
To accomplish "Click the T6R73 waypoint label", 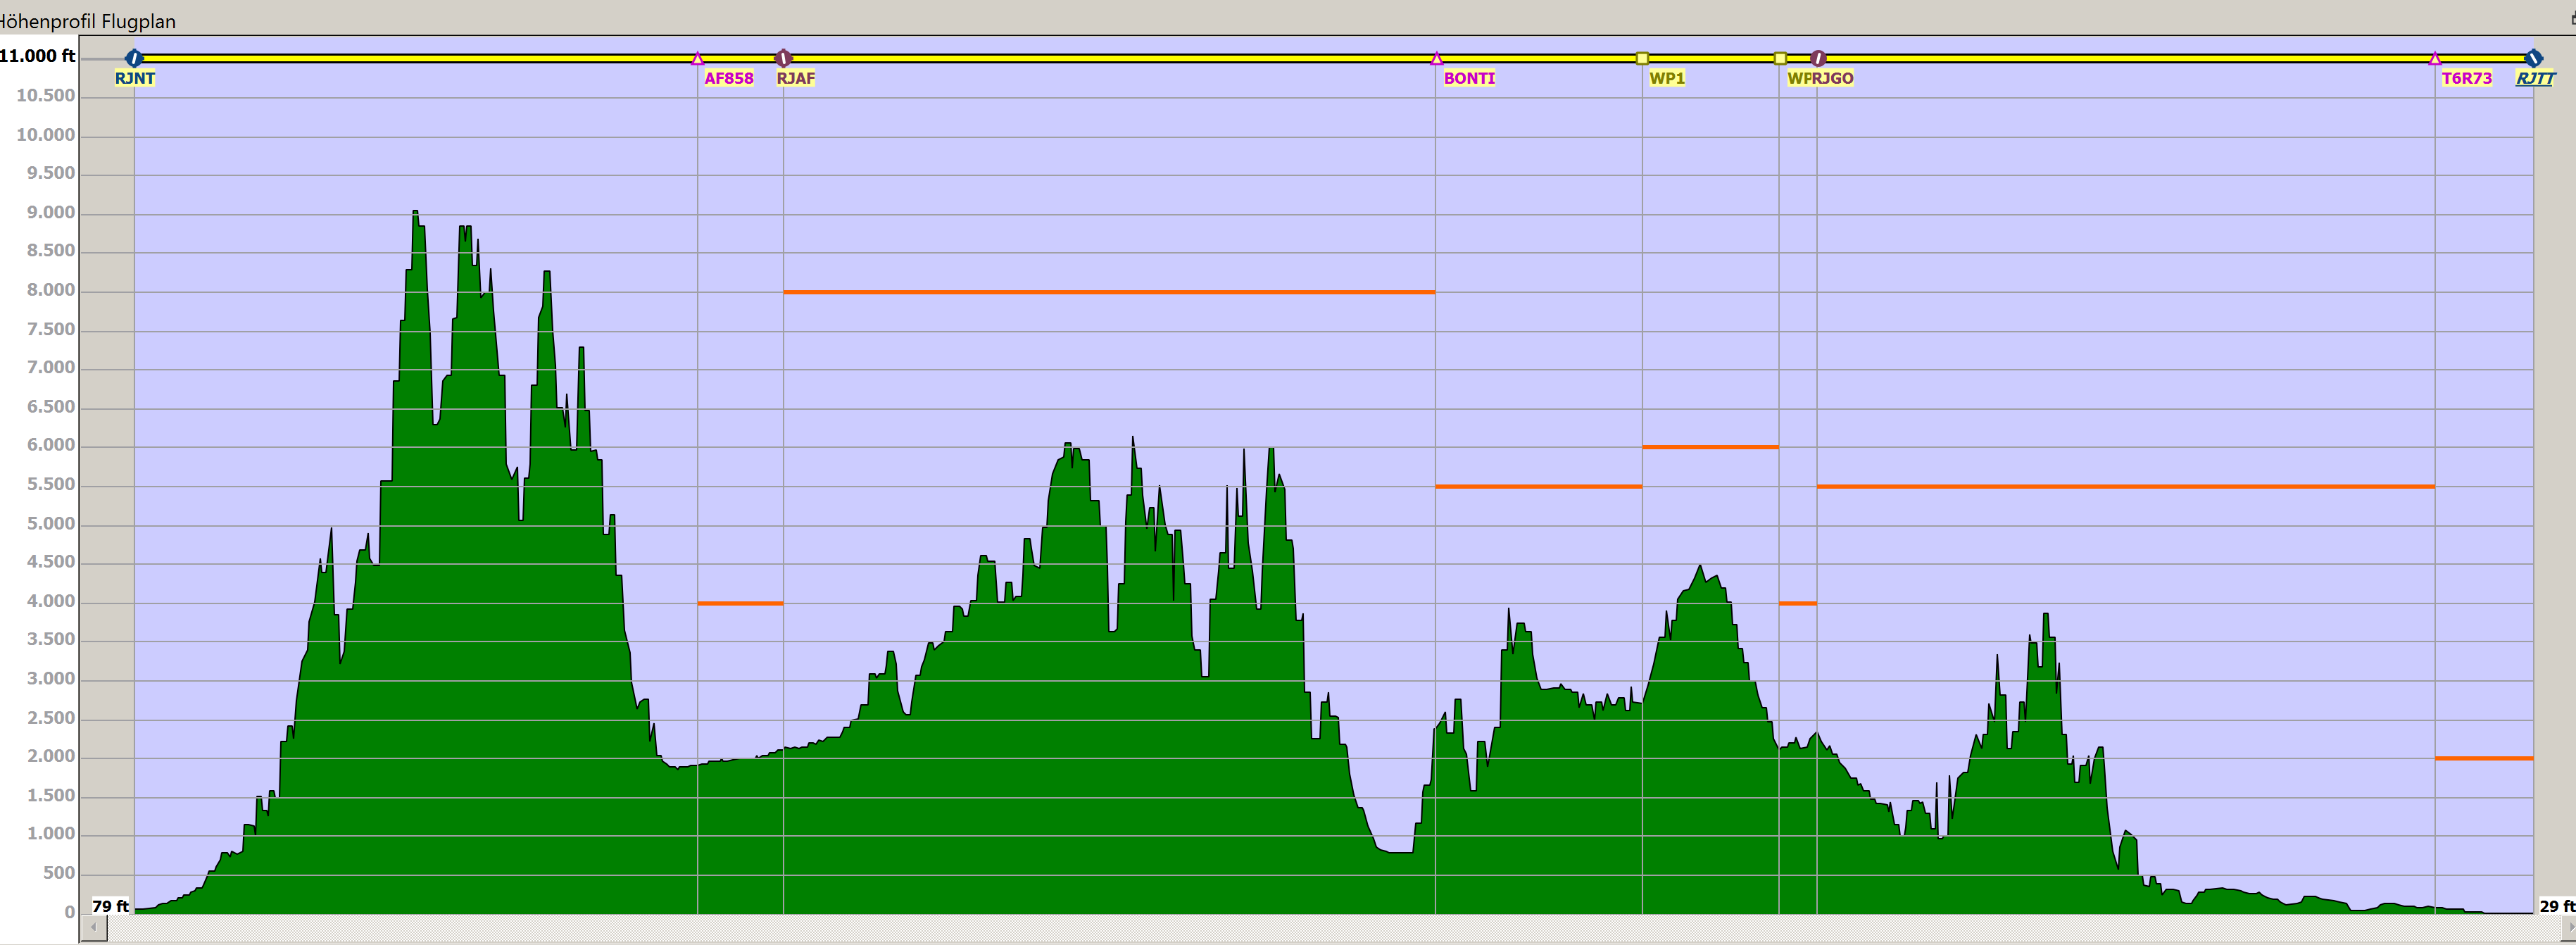I will 2467,78.
